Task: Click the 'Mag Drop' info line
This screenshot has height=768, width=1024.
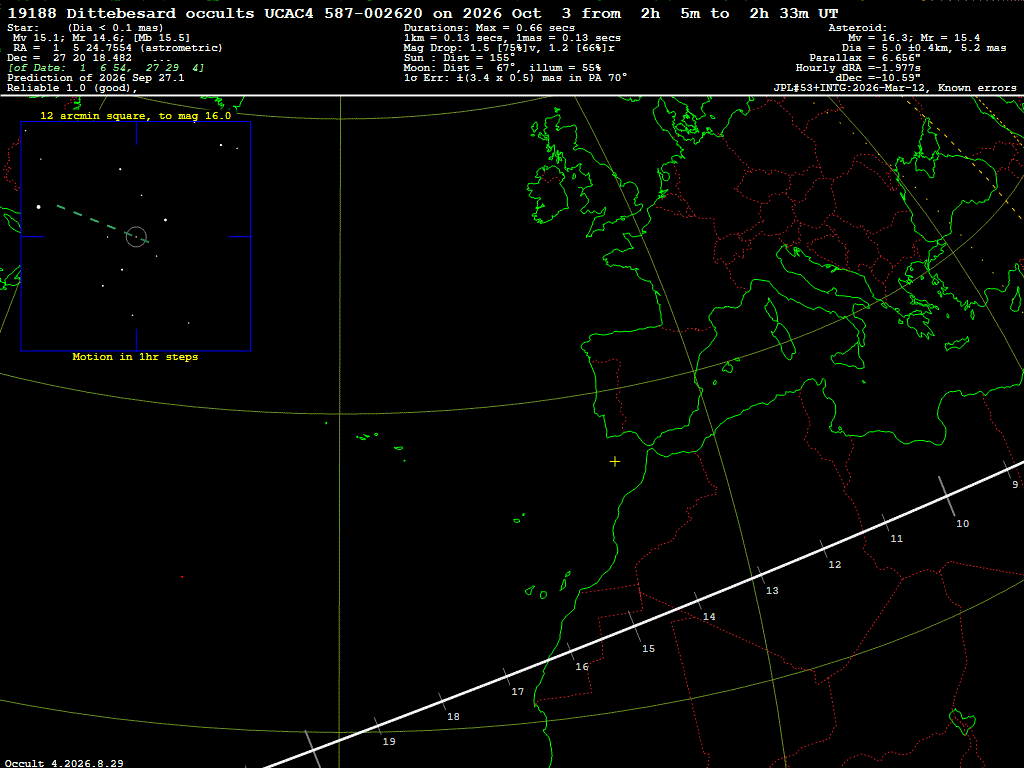Action: 509,48
